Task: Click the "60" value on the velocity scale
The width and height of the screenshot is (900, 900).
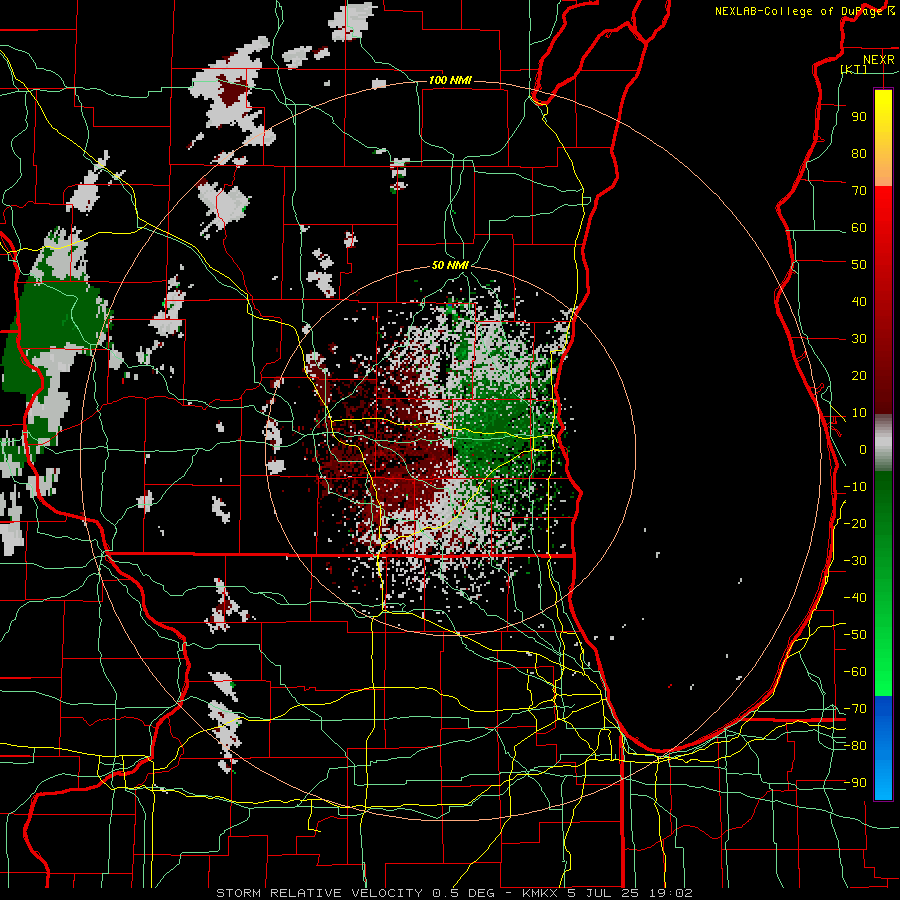Action: coord(859,227)
